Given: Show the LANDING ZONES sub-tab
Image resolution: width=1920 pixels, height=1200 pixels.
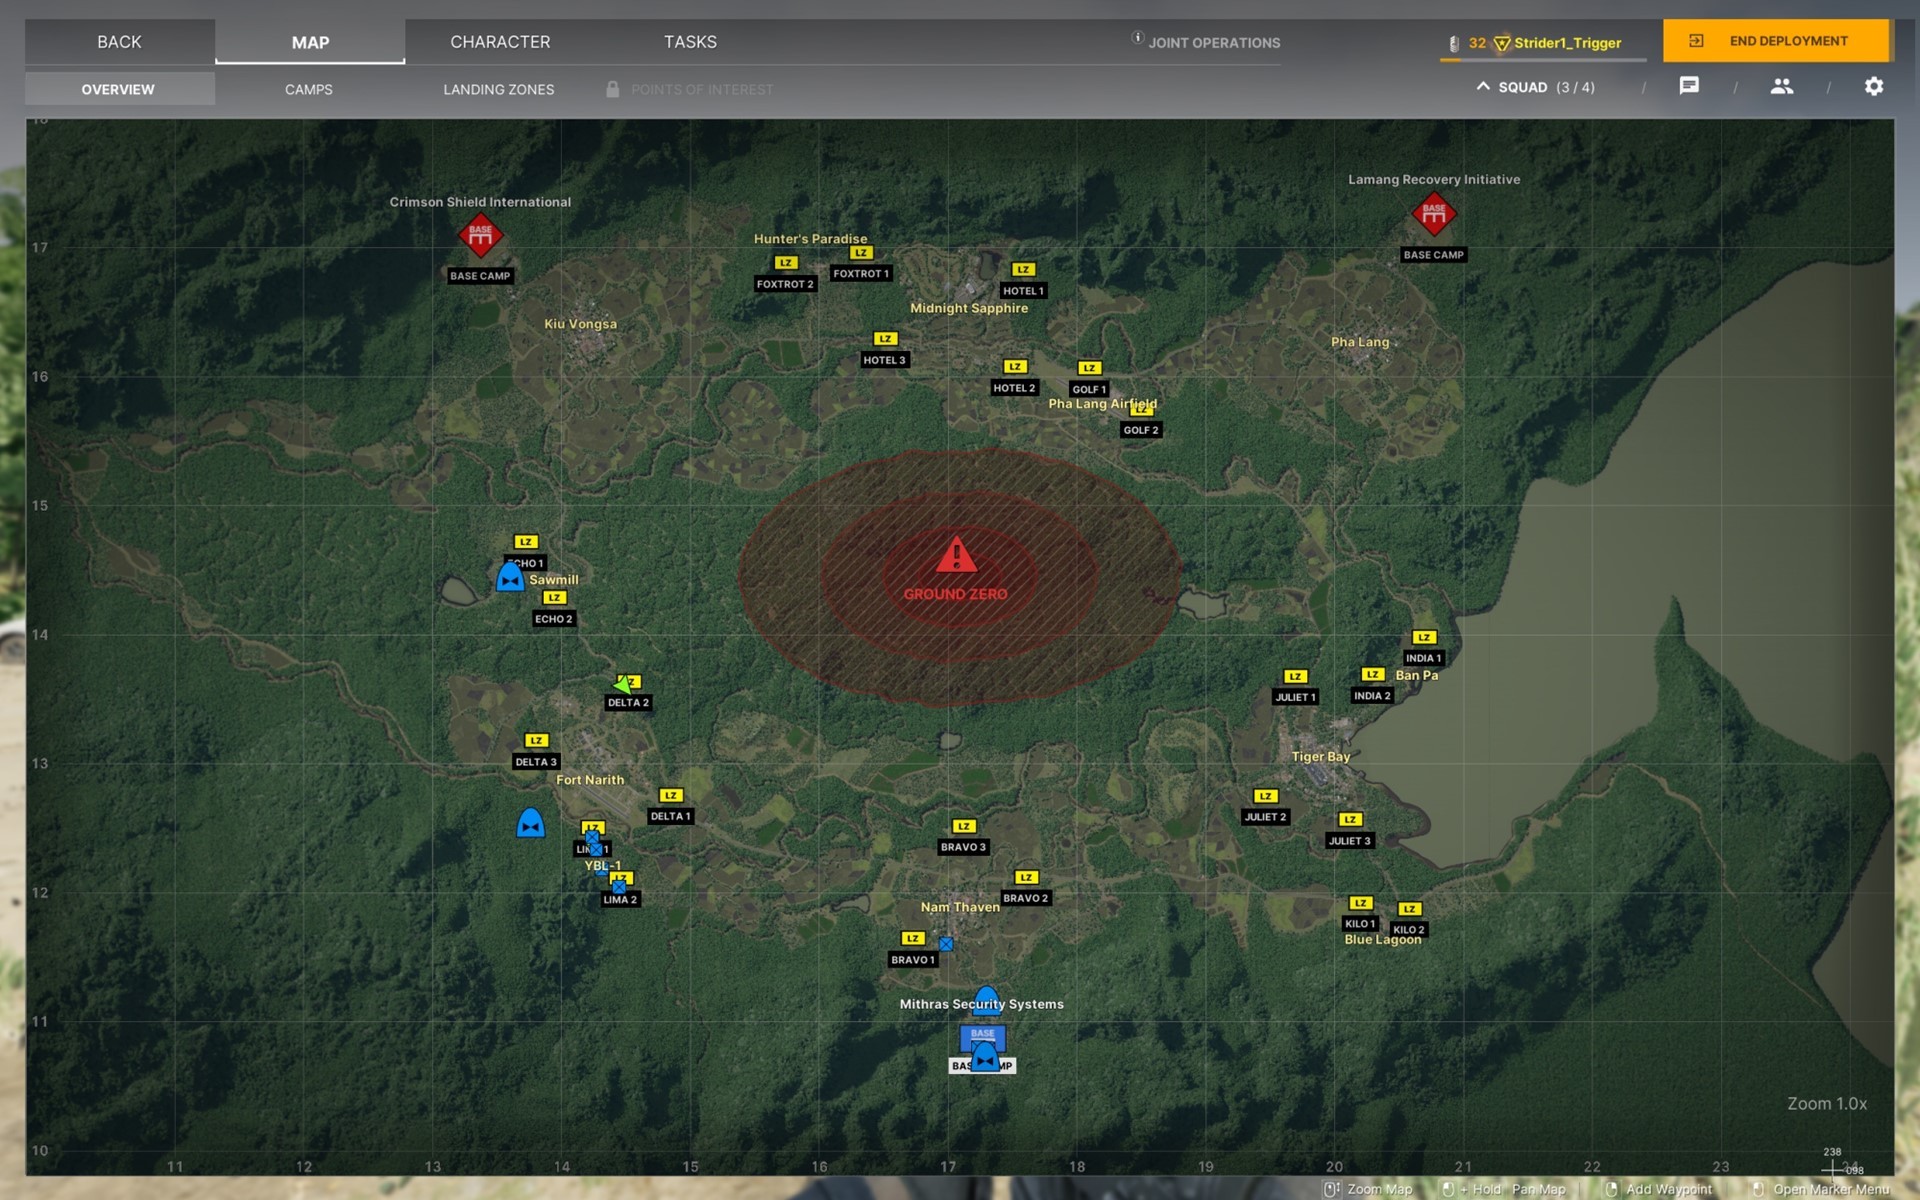Looking at the screenshot, I should pos(499,89).
